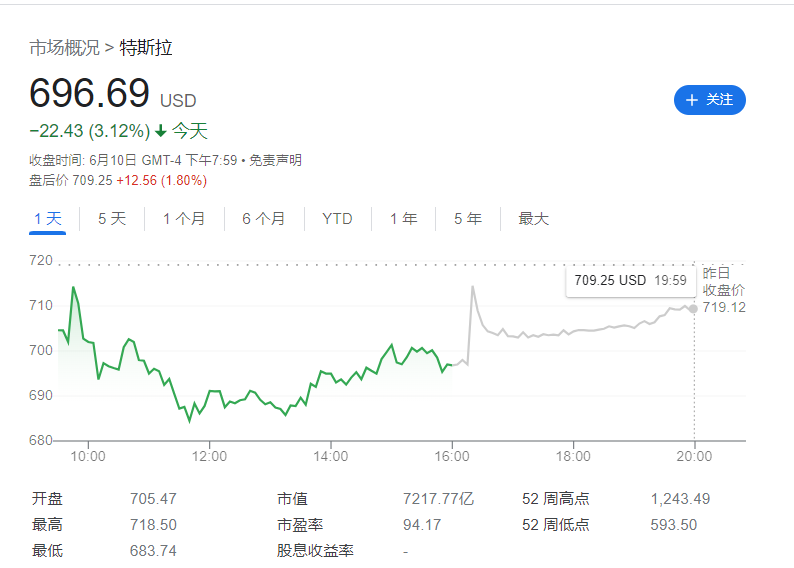Click the after-hours spike on gray line

[472, 288]
